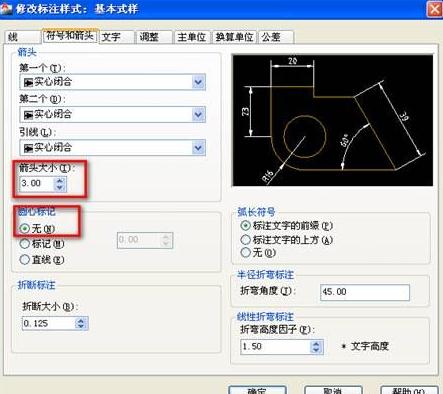443x394 pixels.
Task: Close the 修改标注样式 dialog
Action: (x=434, y=9)
